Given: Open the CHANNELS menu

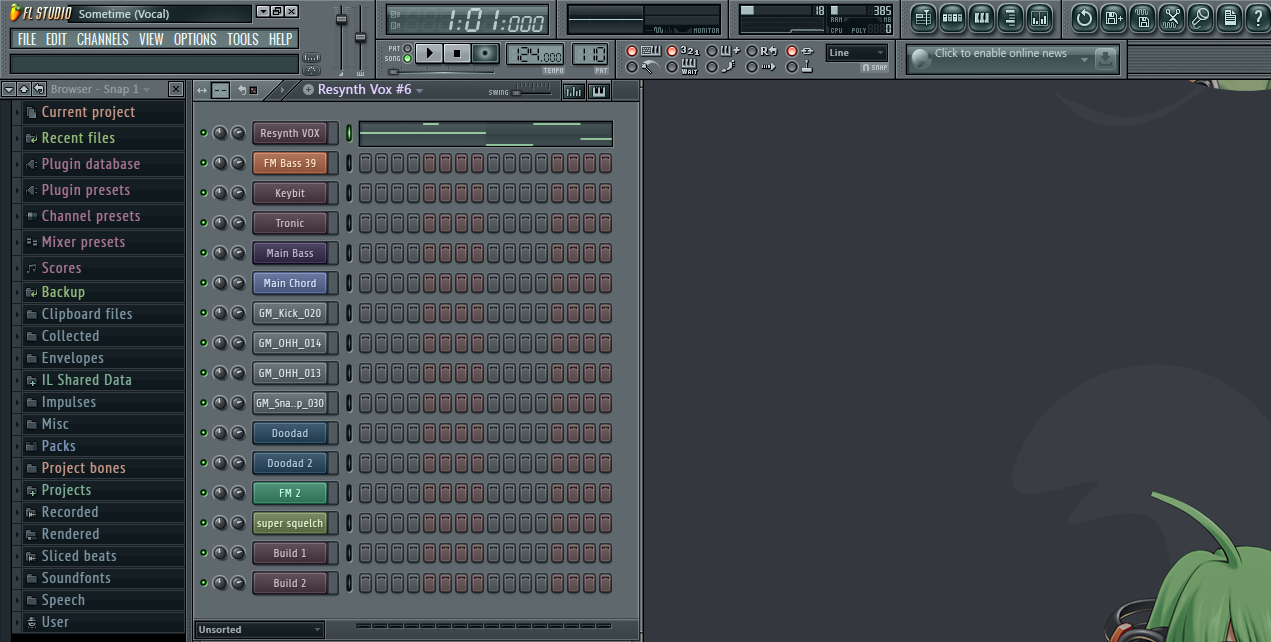Looking at the screenshot, I should point(103,39).
